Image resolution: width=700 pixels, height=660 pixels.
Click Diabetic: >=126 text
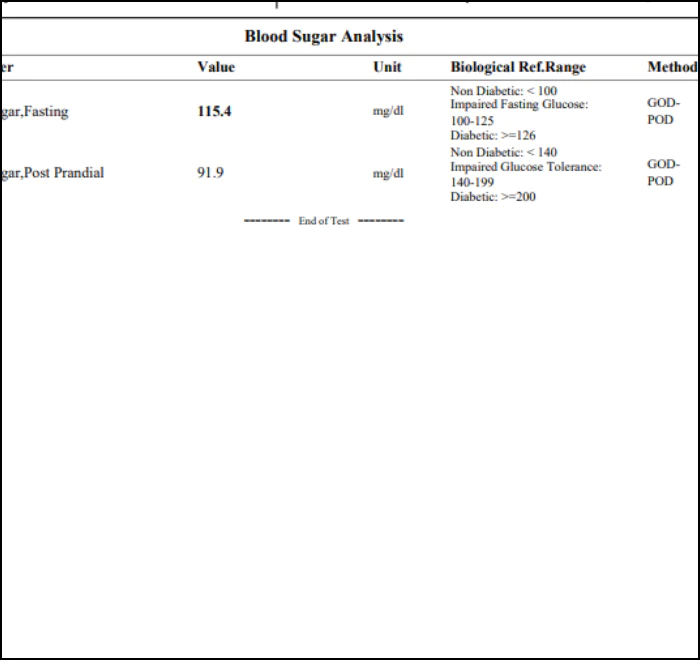pos(493,135)
